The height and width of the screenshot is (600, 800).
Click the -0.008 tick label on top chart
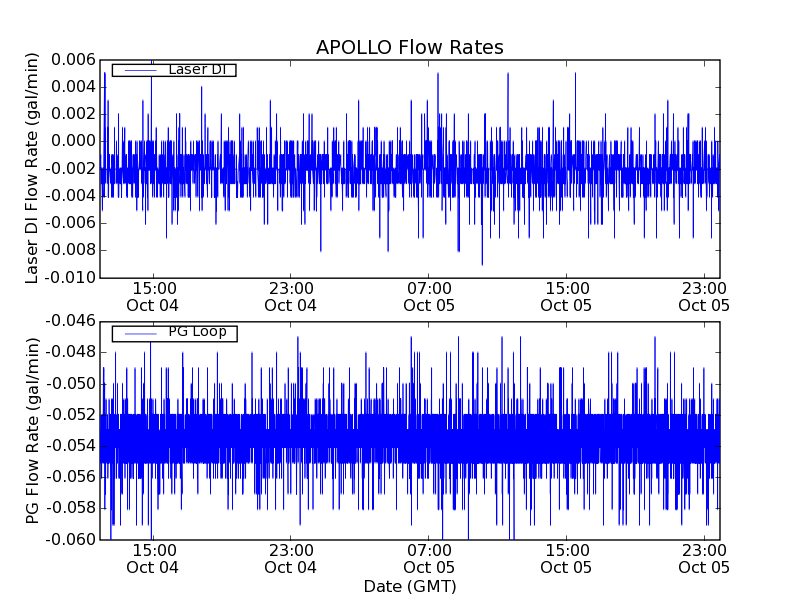coord(70,251)
